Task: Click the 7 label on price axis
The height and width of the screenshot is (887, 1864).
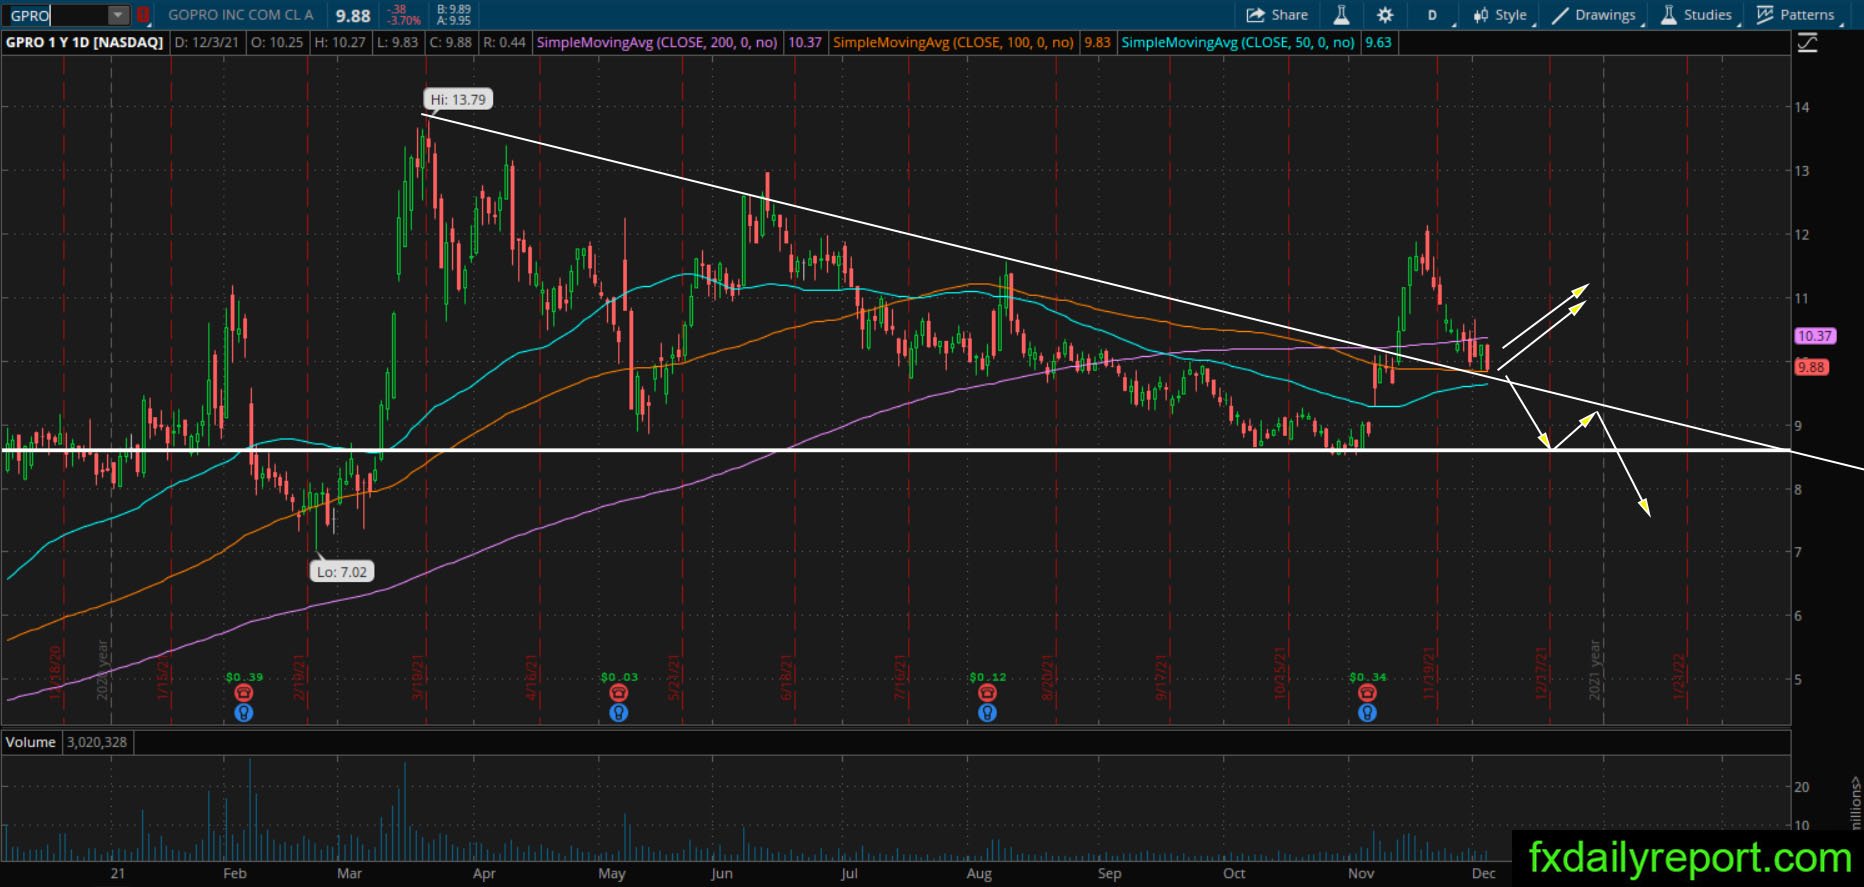Action: (x=1798, y=552)
